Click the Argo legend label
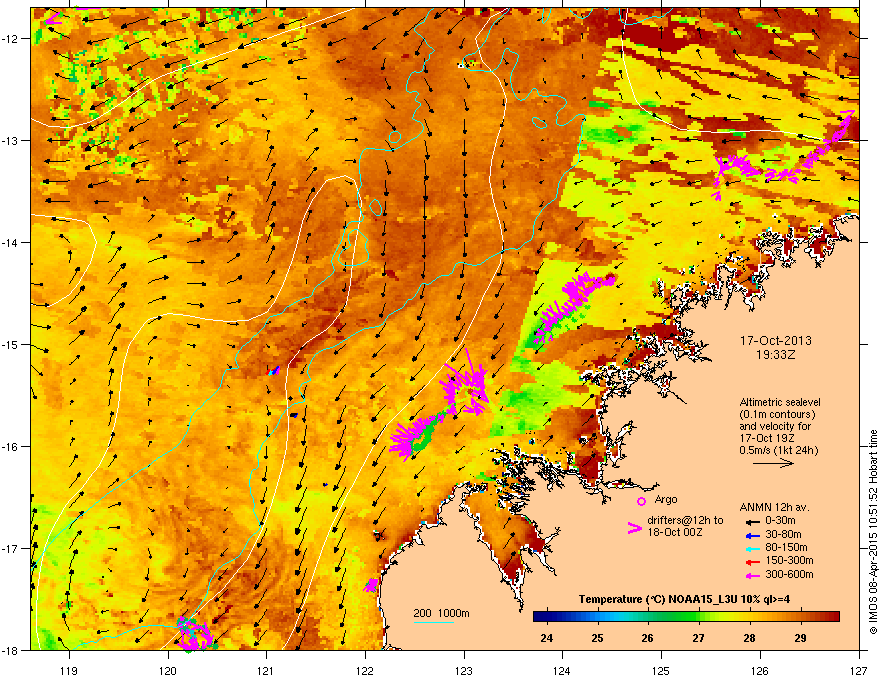Image resolution: width=880 pixels, height=680 pixels. click(x=666, y=499)
